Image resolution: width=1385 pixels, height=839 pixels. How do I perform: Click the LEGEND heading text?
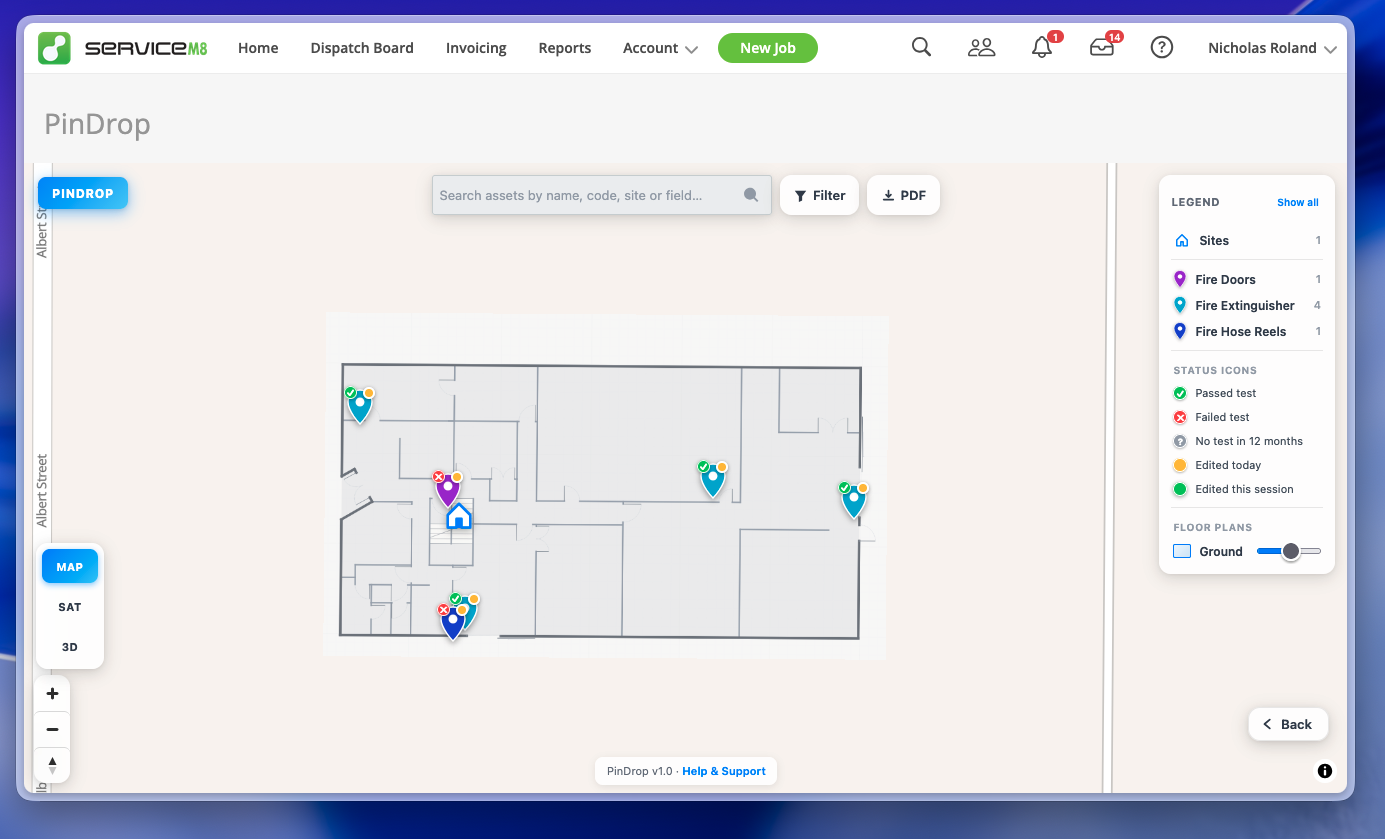[x=1195, y=202]
